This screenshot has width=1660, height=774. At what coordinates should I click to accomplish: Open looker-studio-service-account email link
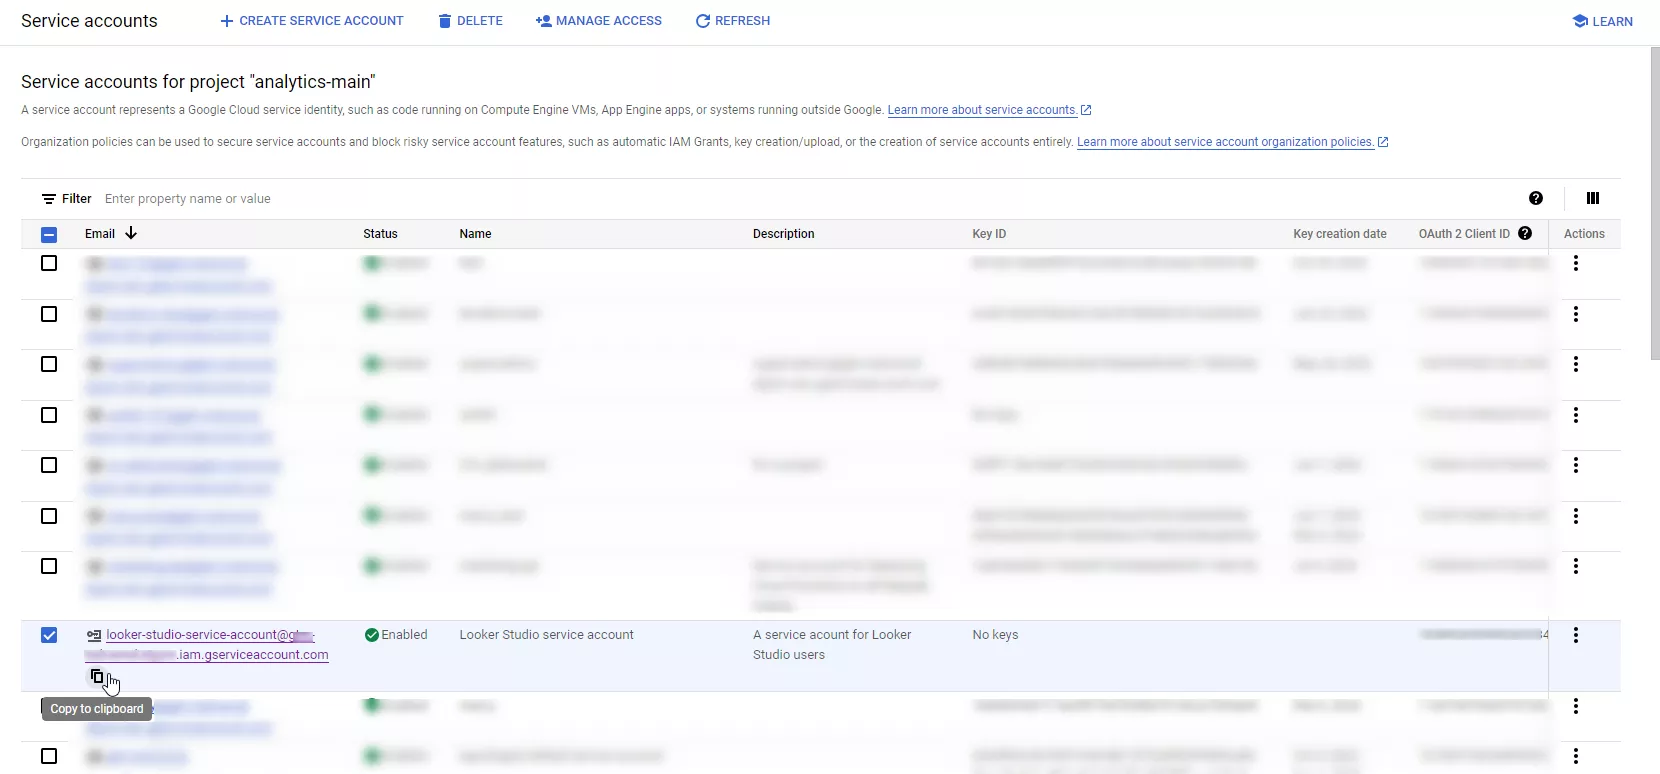pos(207,645)
